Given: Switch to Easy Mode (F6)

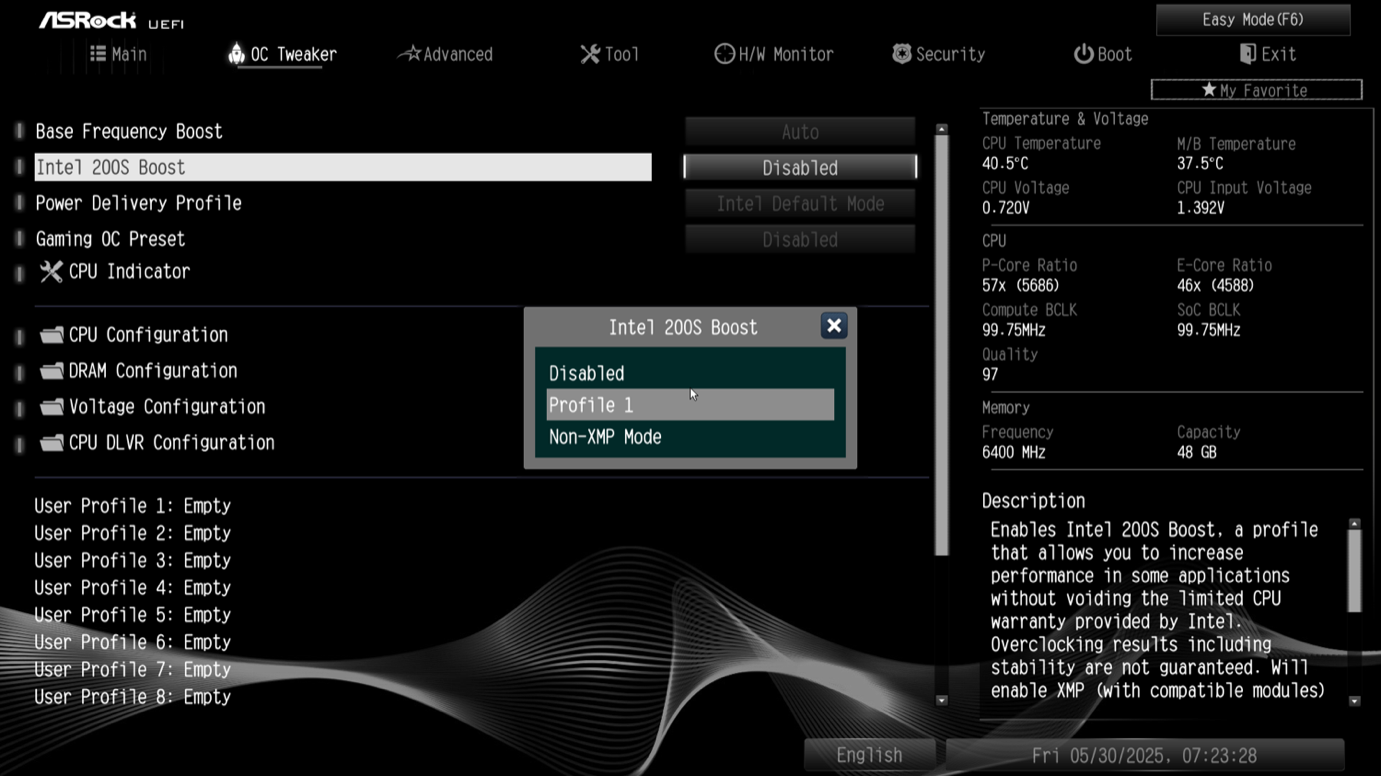Looking at the screenshot, I should pos(1252,20).
